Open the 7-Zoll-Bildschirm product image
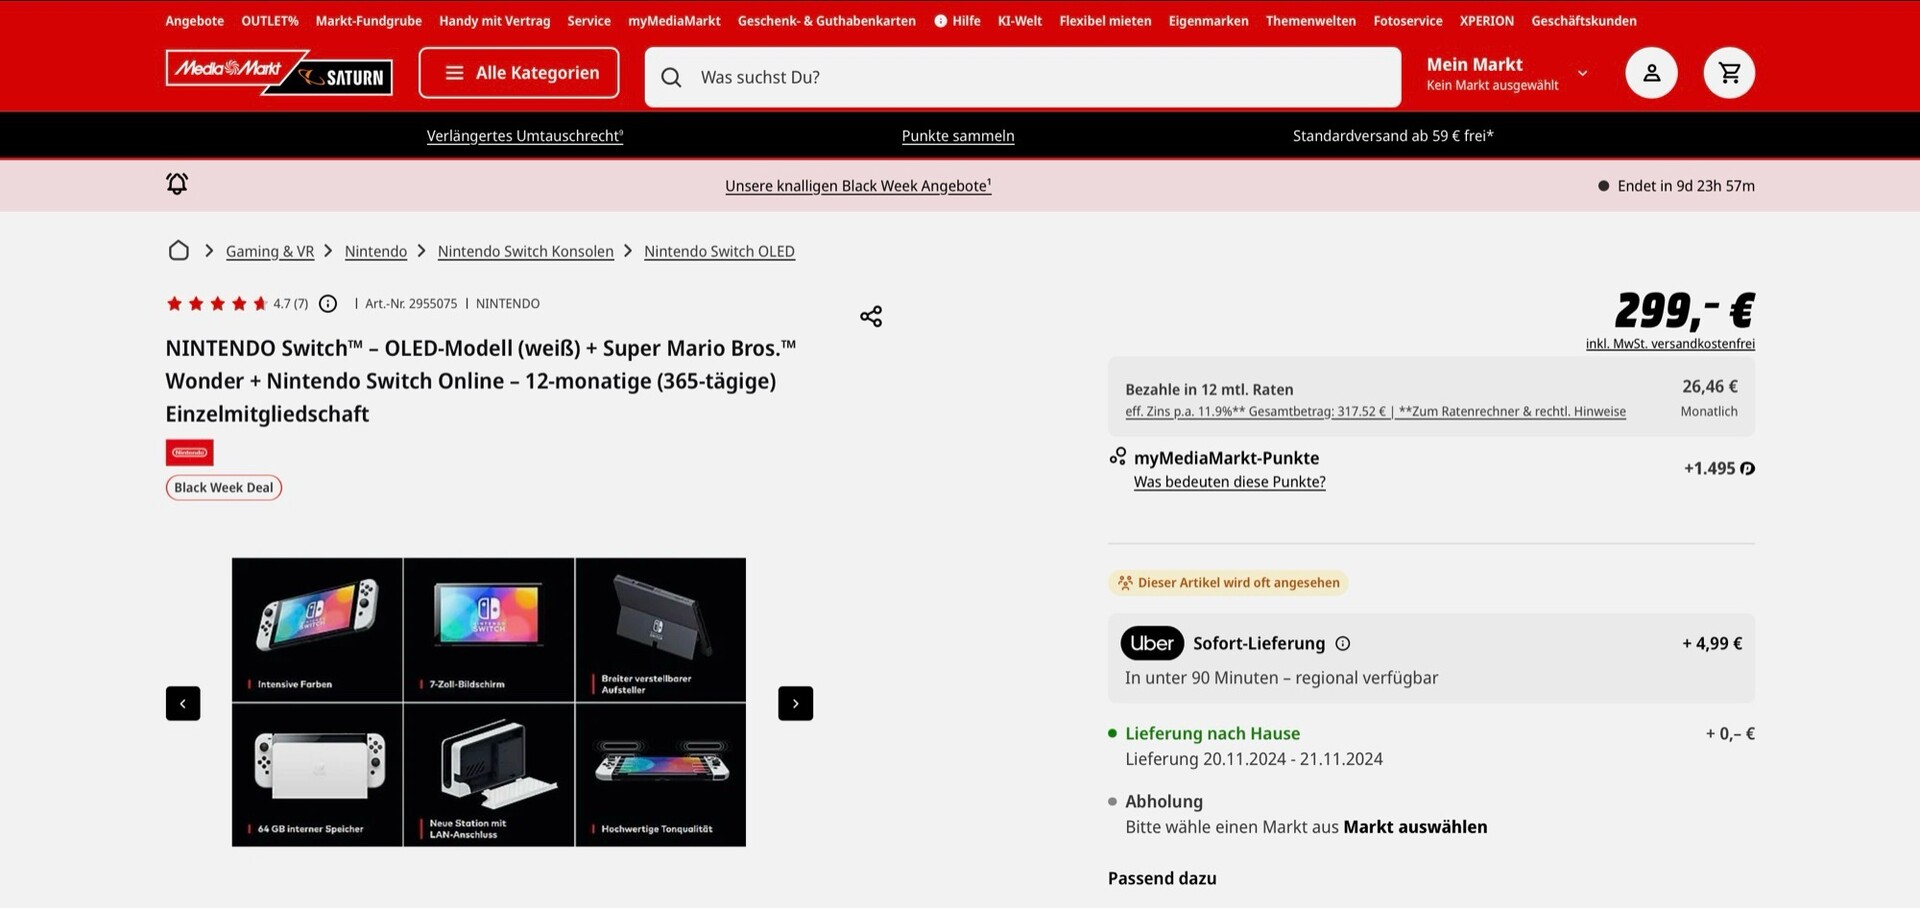Screen dimensions: 1920x908 (x=489, y=630)
